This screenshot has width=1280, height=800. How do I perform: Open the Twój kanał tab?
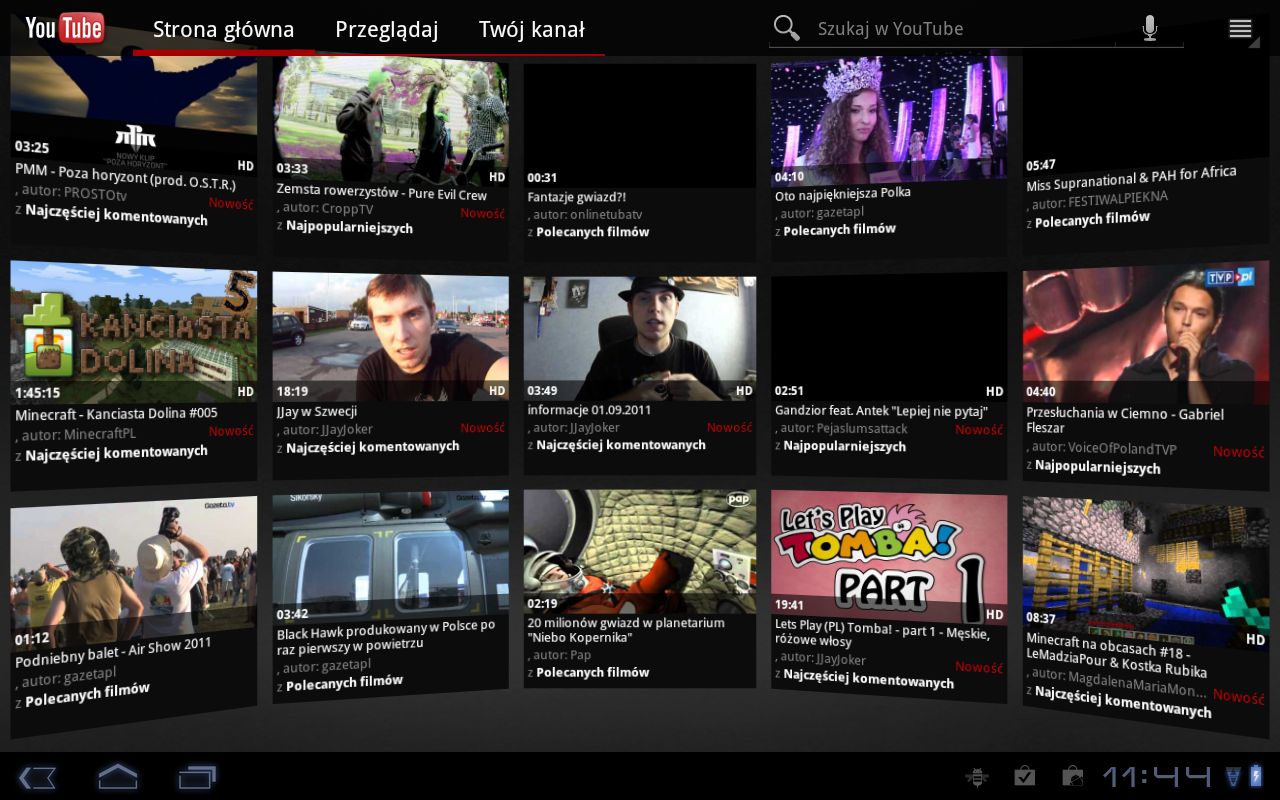click(x=531, y=29)
